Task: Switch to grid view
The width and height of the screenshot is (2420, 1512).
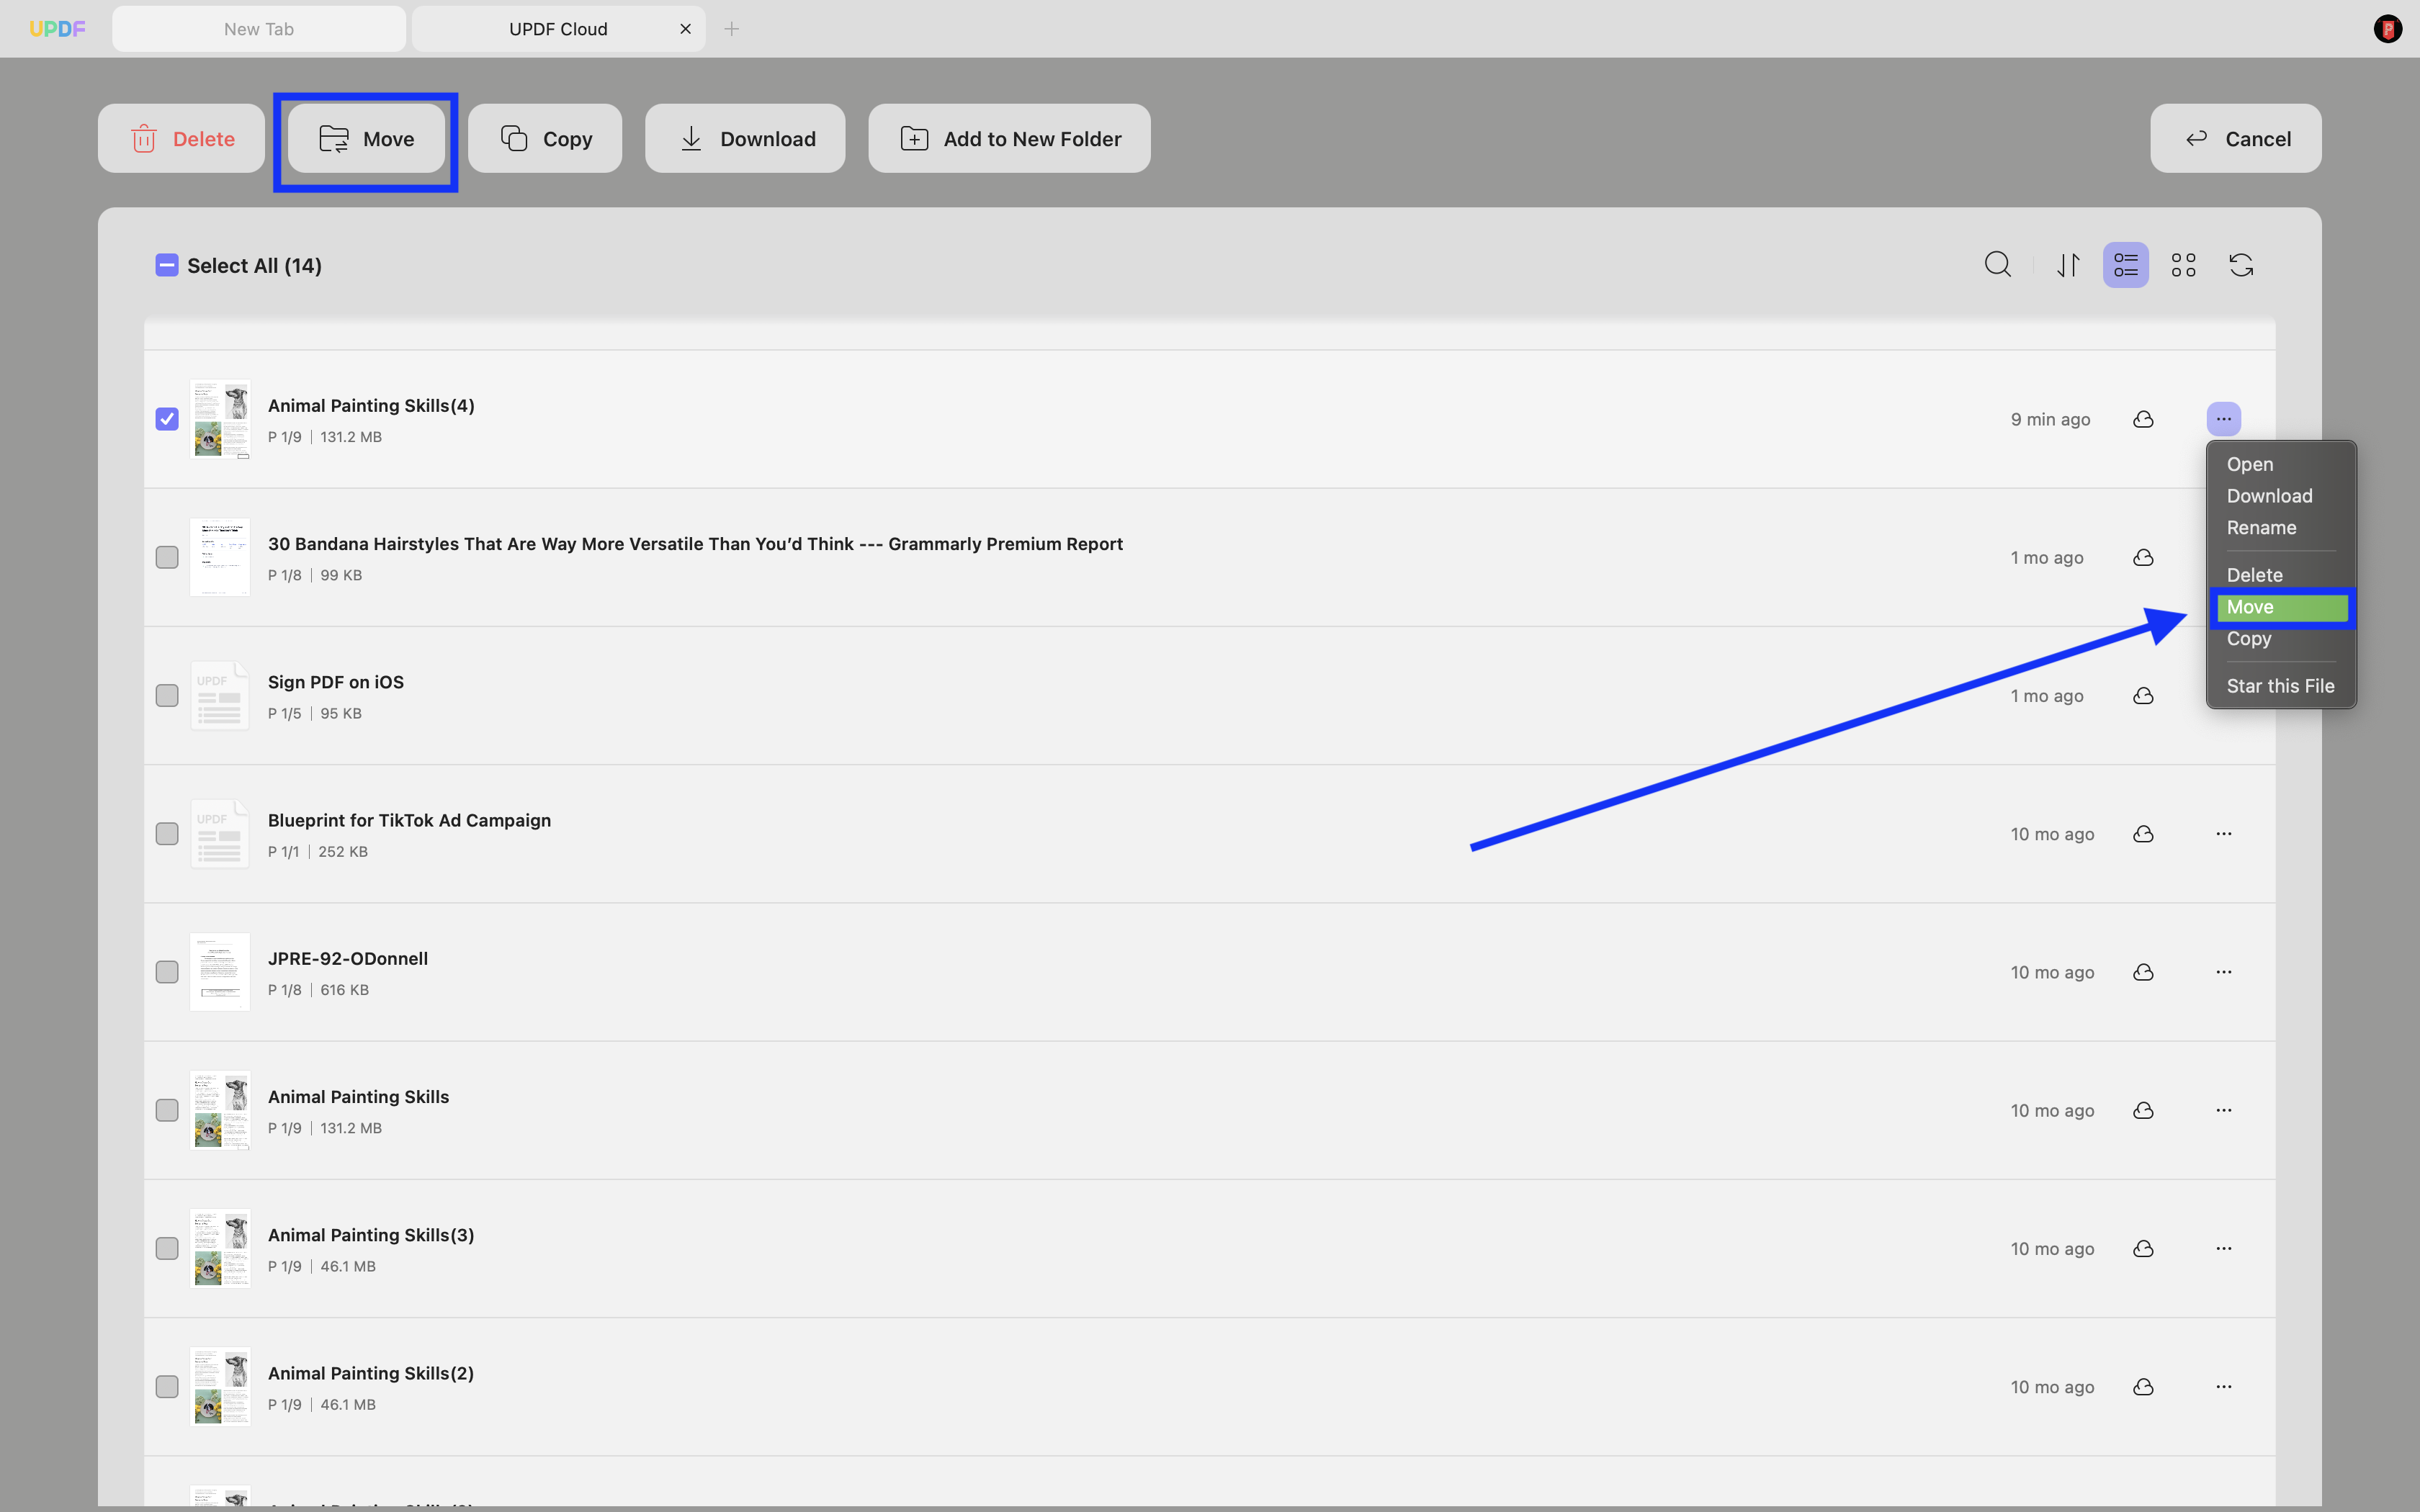Action: (2184, 265)
